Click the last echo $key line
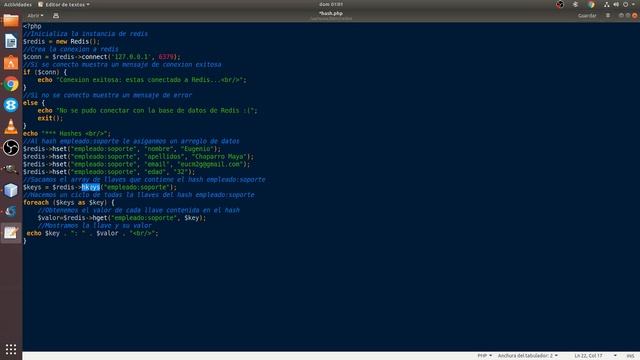This screenshot has width=640, height=360. (x=92, y=233)
